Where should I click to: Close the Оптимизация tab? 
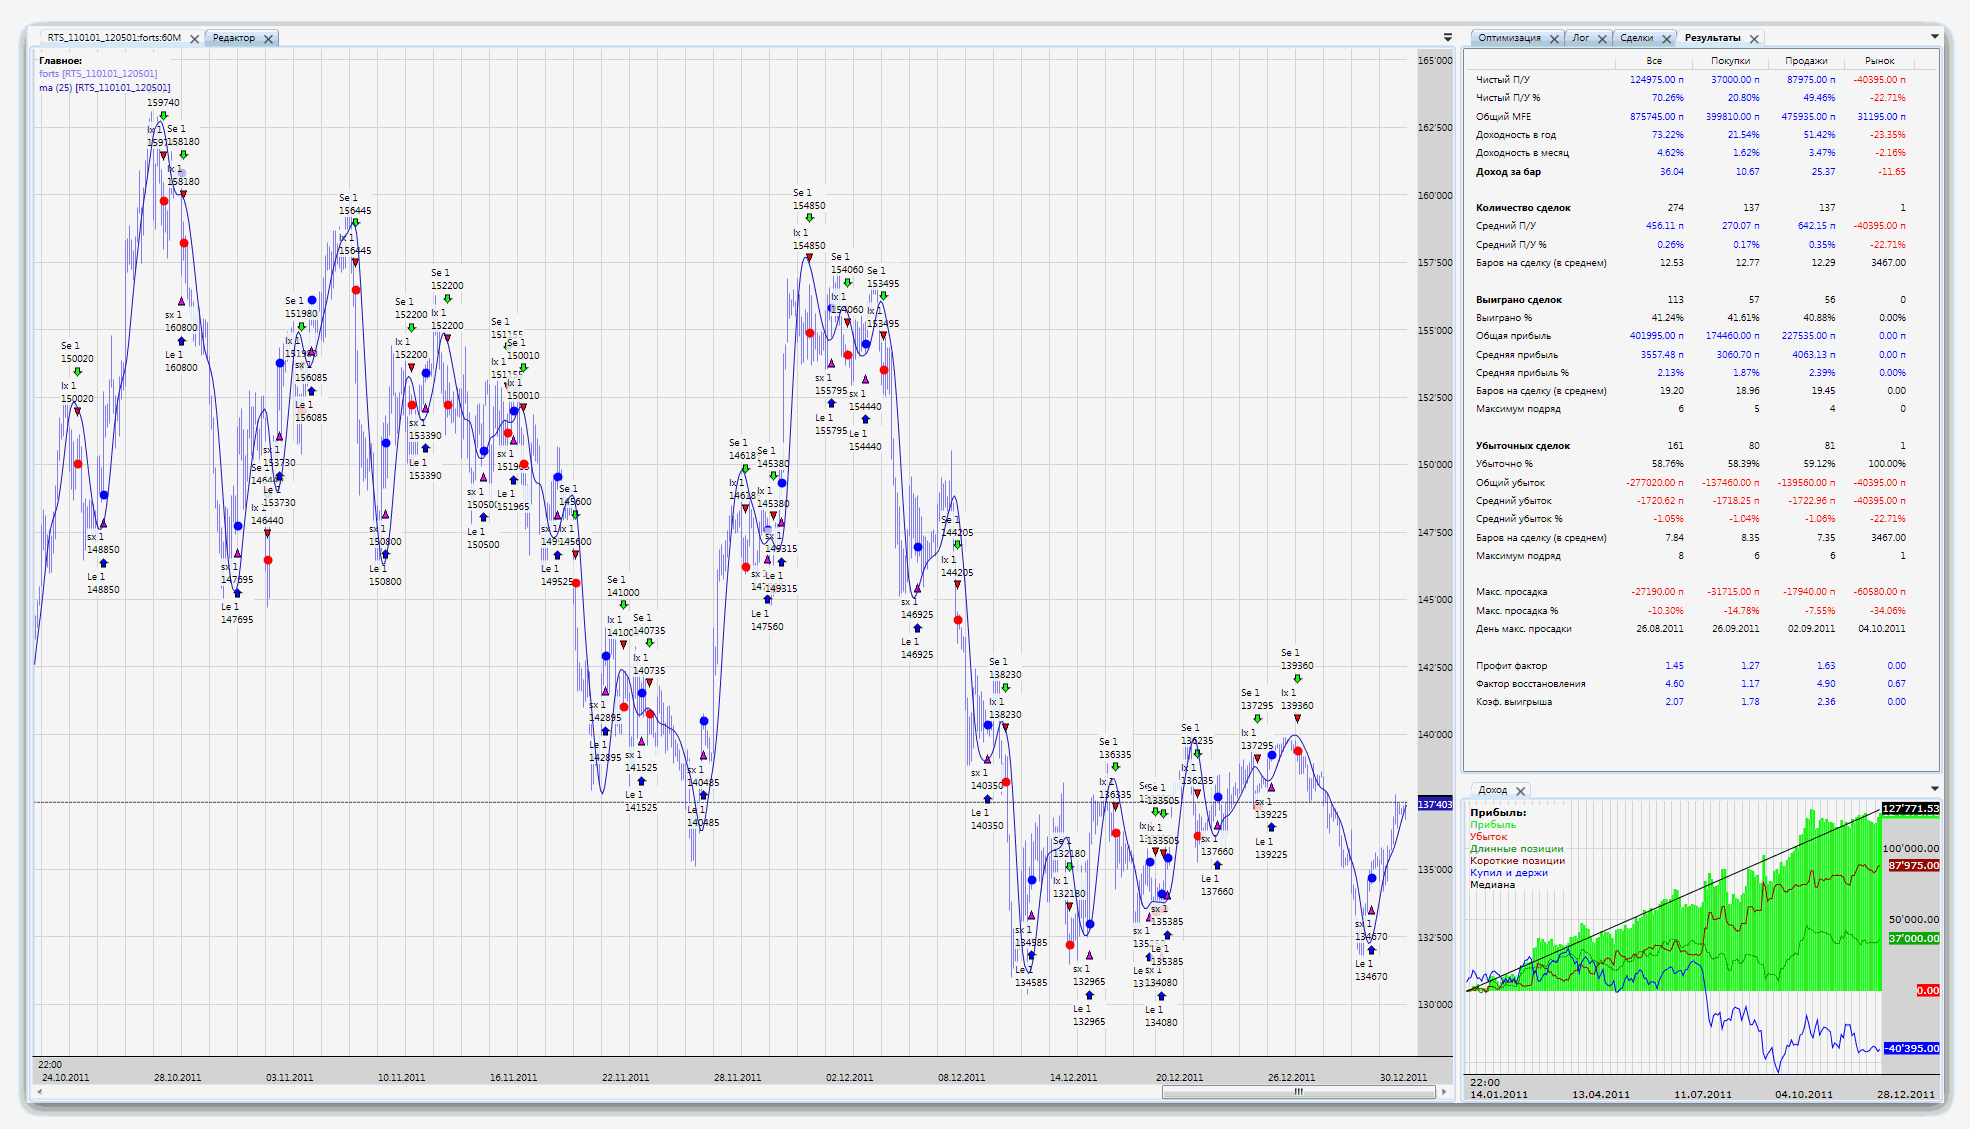coord(1554,39)
